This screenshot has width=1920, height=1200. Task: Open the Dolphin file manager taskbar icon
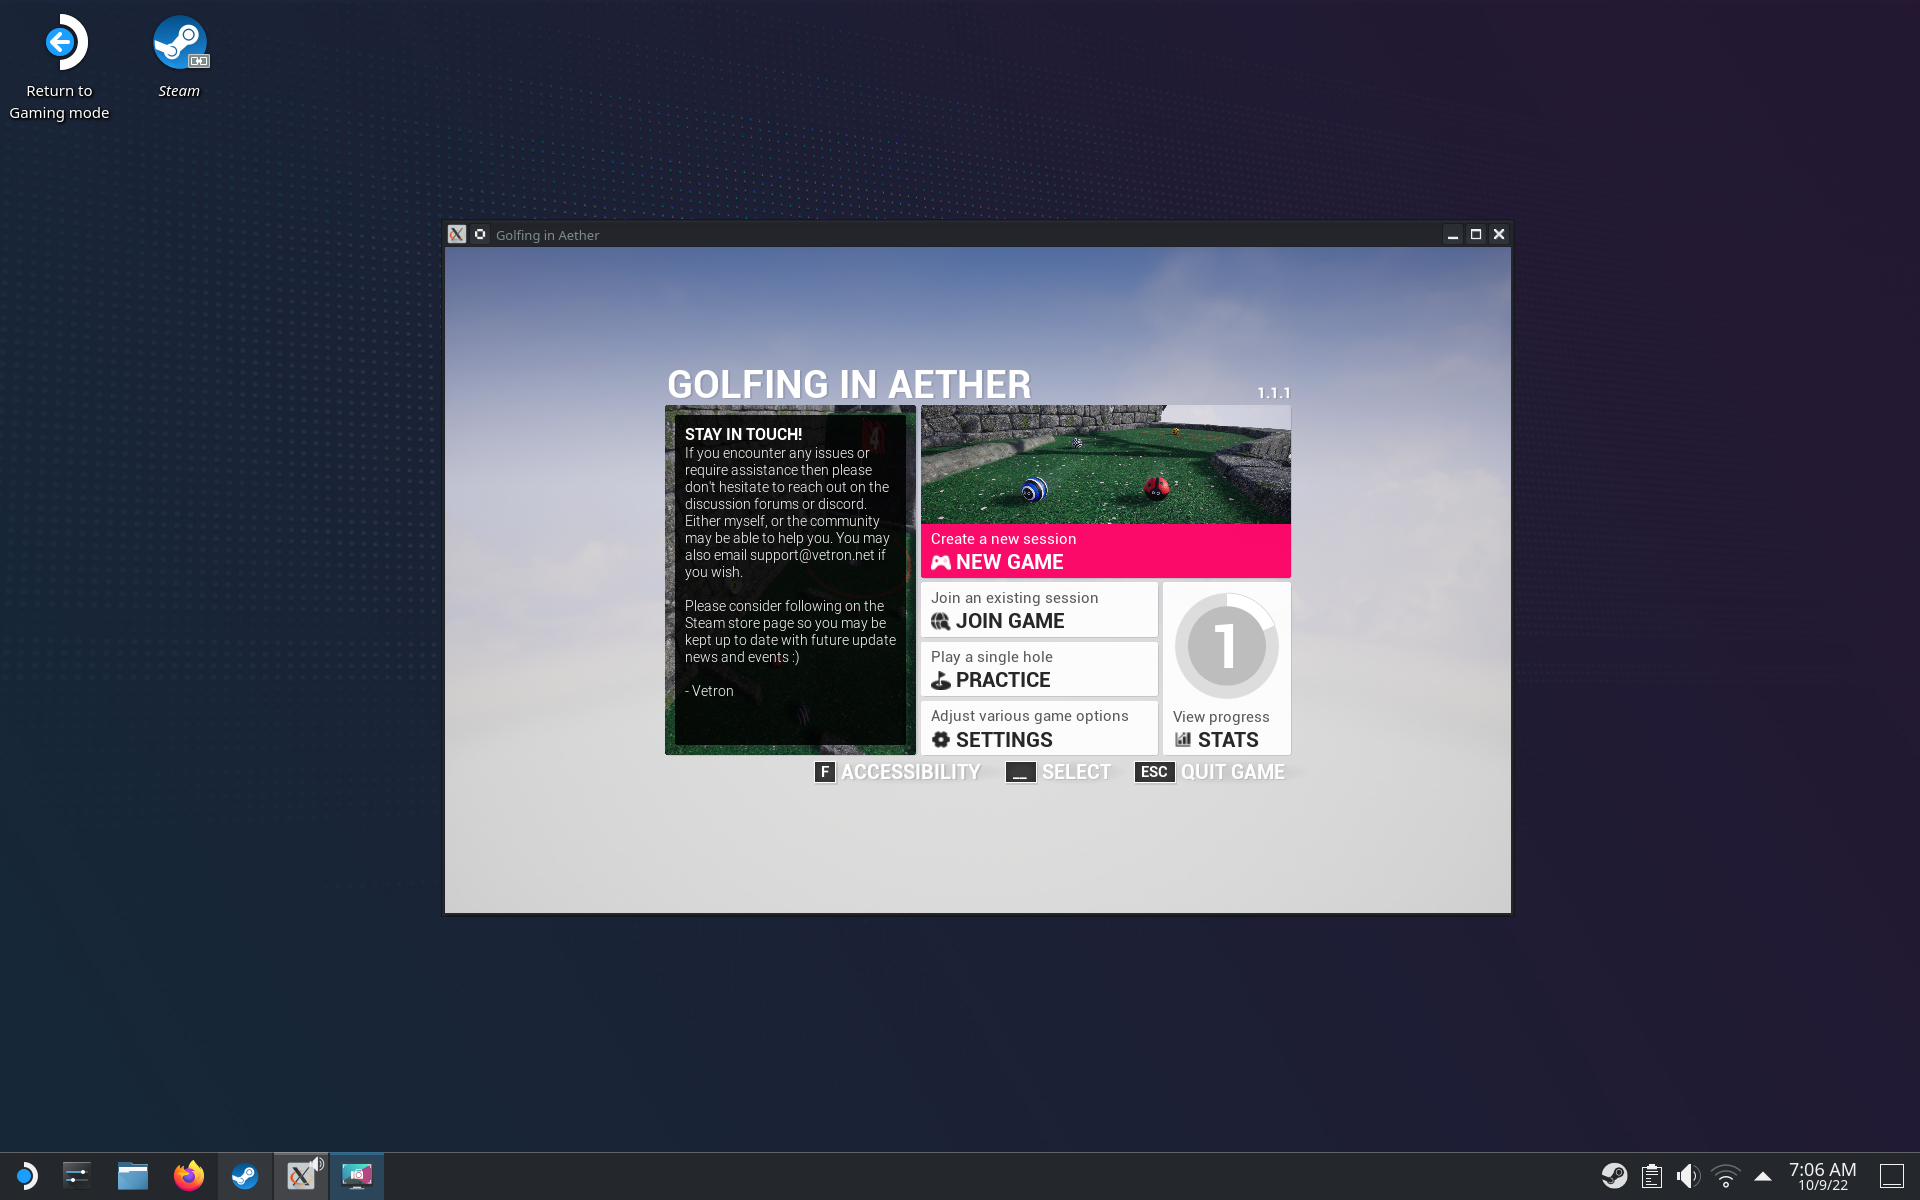(132, 1176)
